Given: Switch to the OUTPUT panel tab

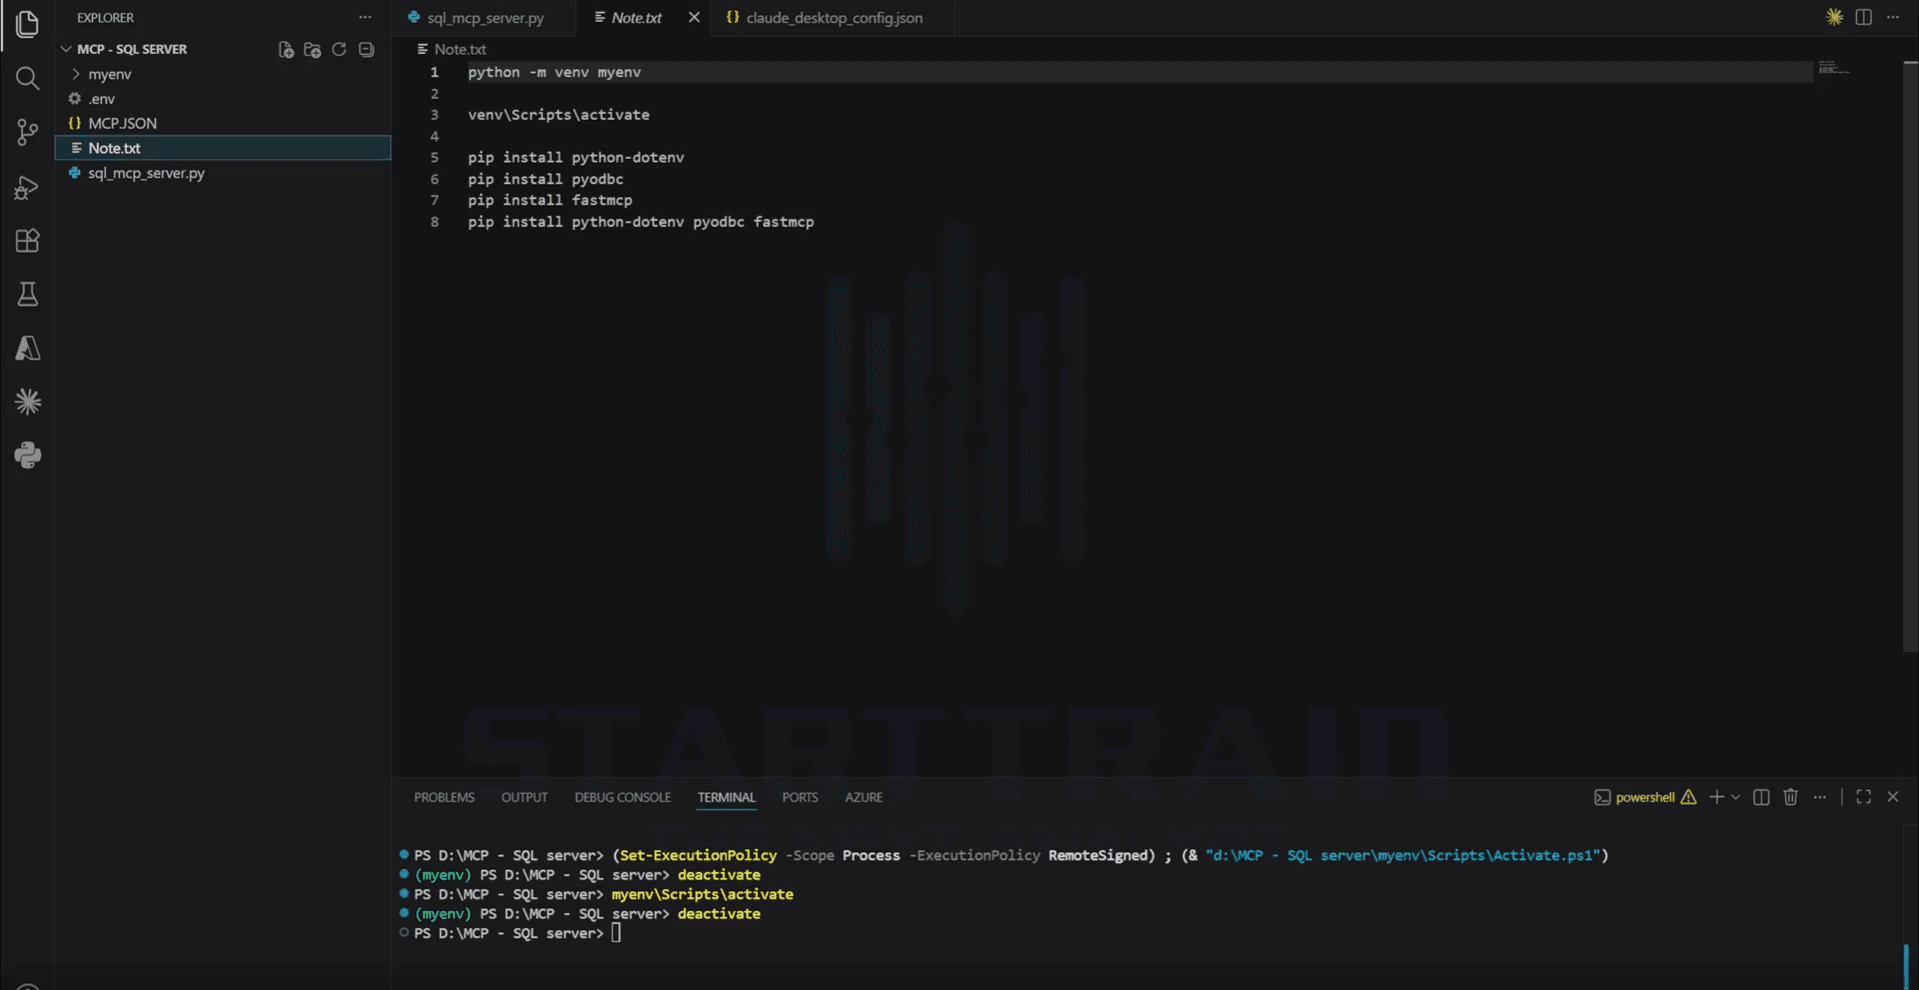Looking at the screenshot, I should point(524,797).
